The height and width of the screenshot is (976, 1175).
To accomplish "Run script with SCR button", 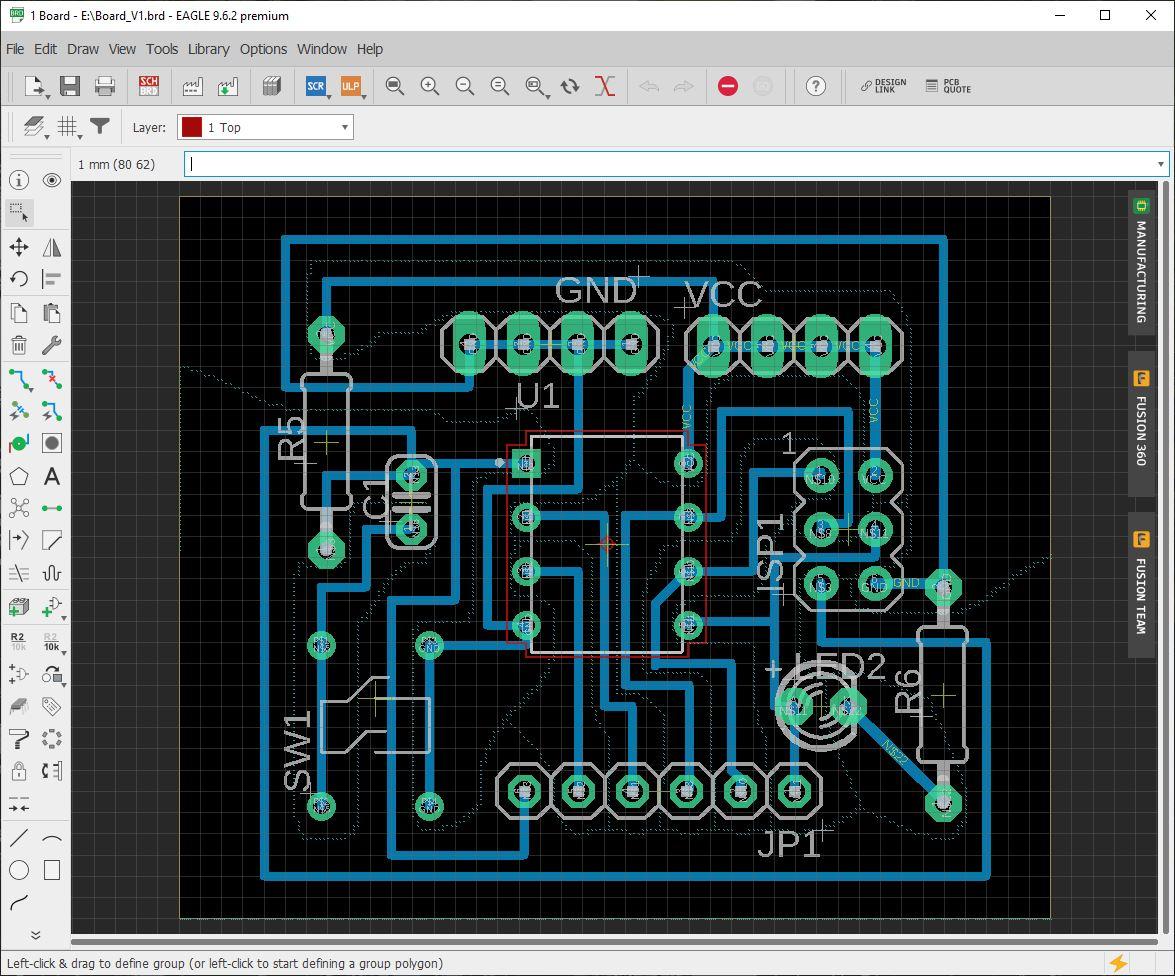I will [x=316, y=86].
